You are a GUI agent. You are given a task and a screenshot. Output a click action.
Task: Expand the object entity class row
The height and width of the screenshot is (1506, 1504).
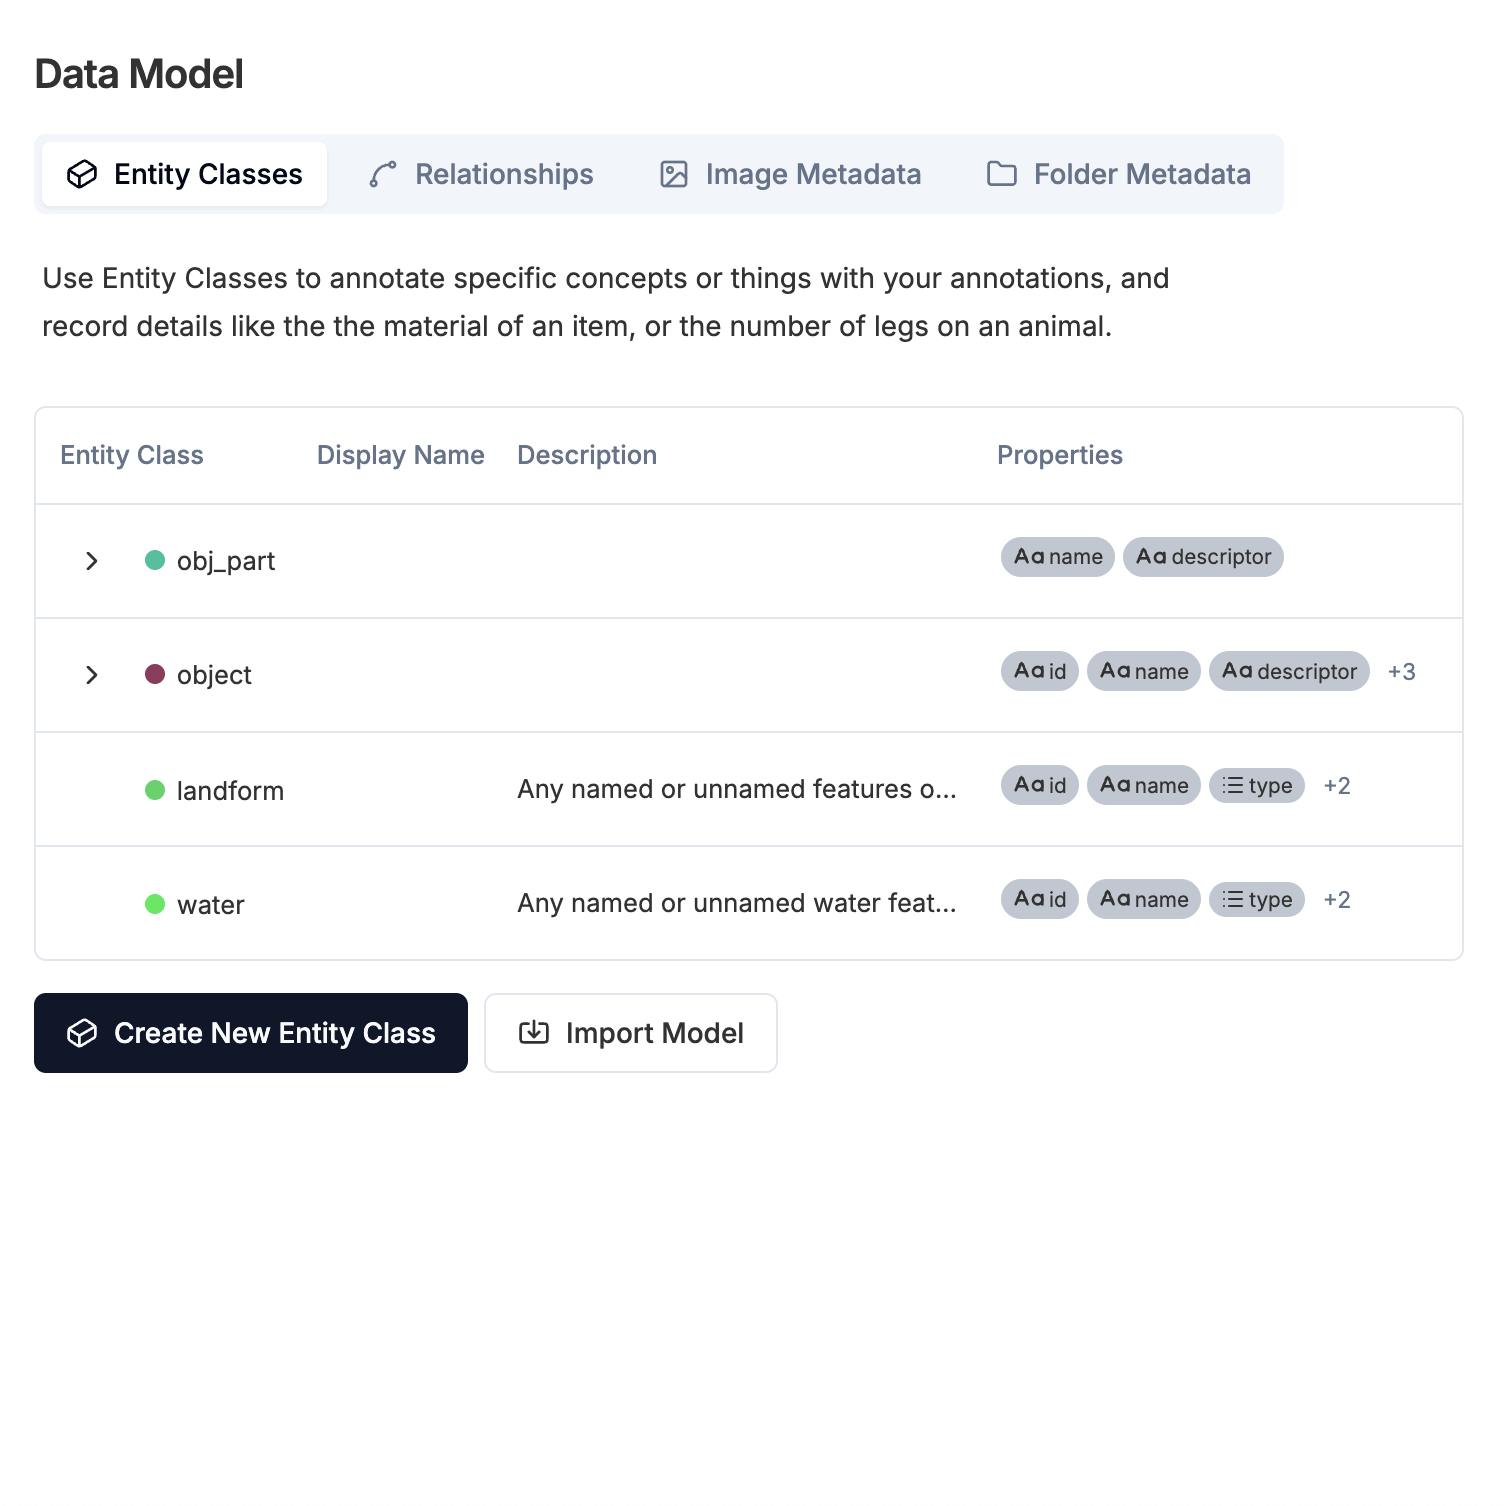pos(92,675)
